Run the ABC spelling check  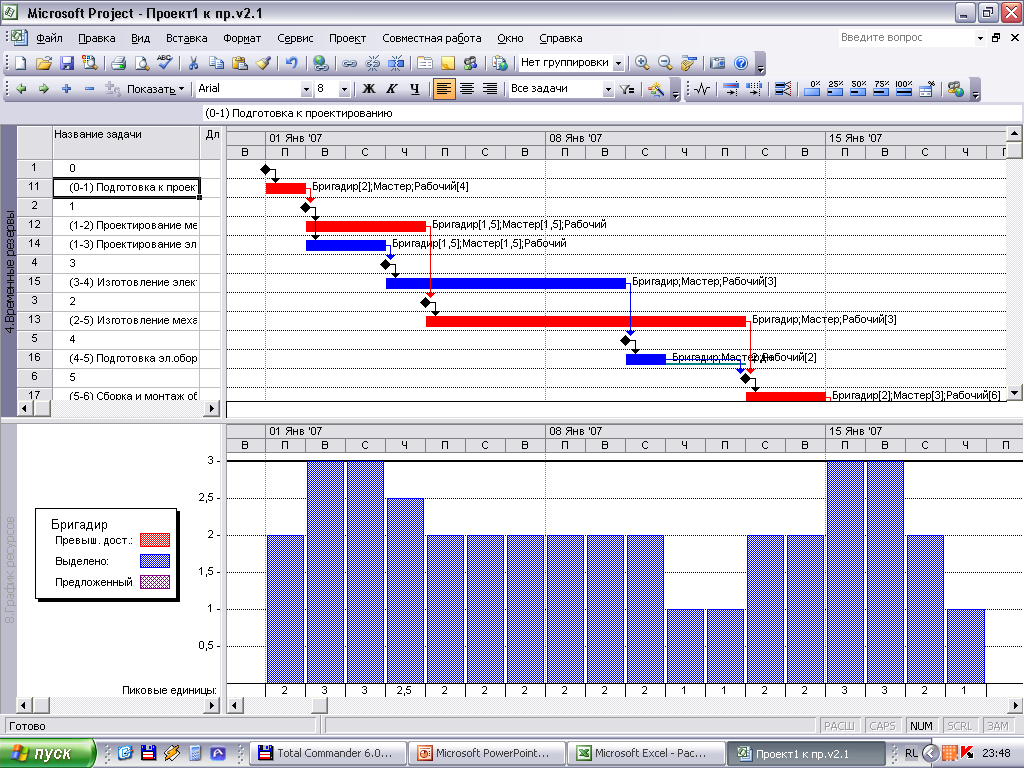pyautogui.click(x=165, y=63)
